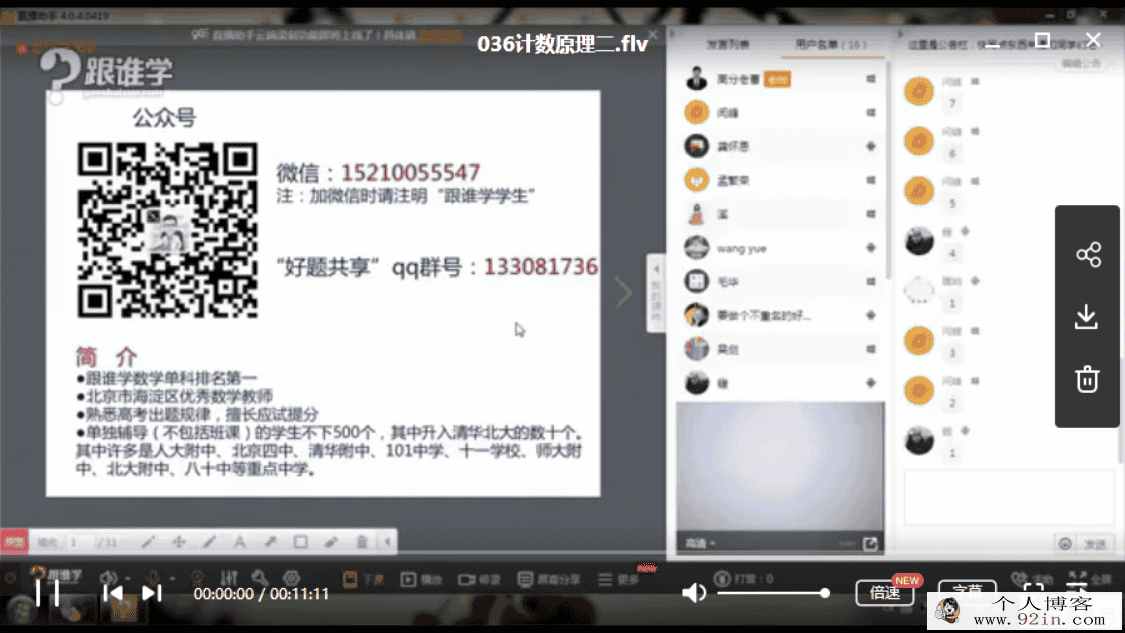
Task: Skip to the next video
Action: point(152,593)
